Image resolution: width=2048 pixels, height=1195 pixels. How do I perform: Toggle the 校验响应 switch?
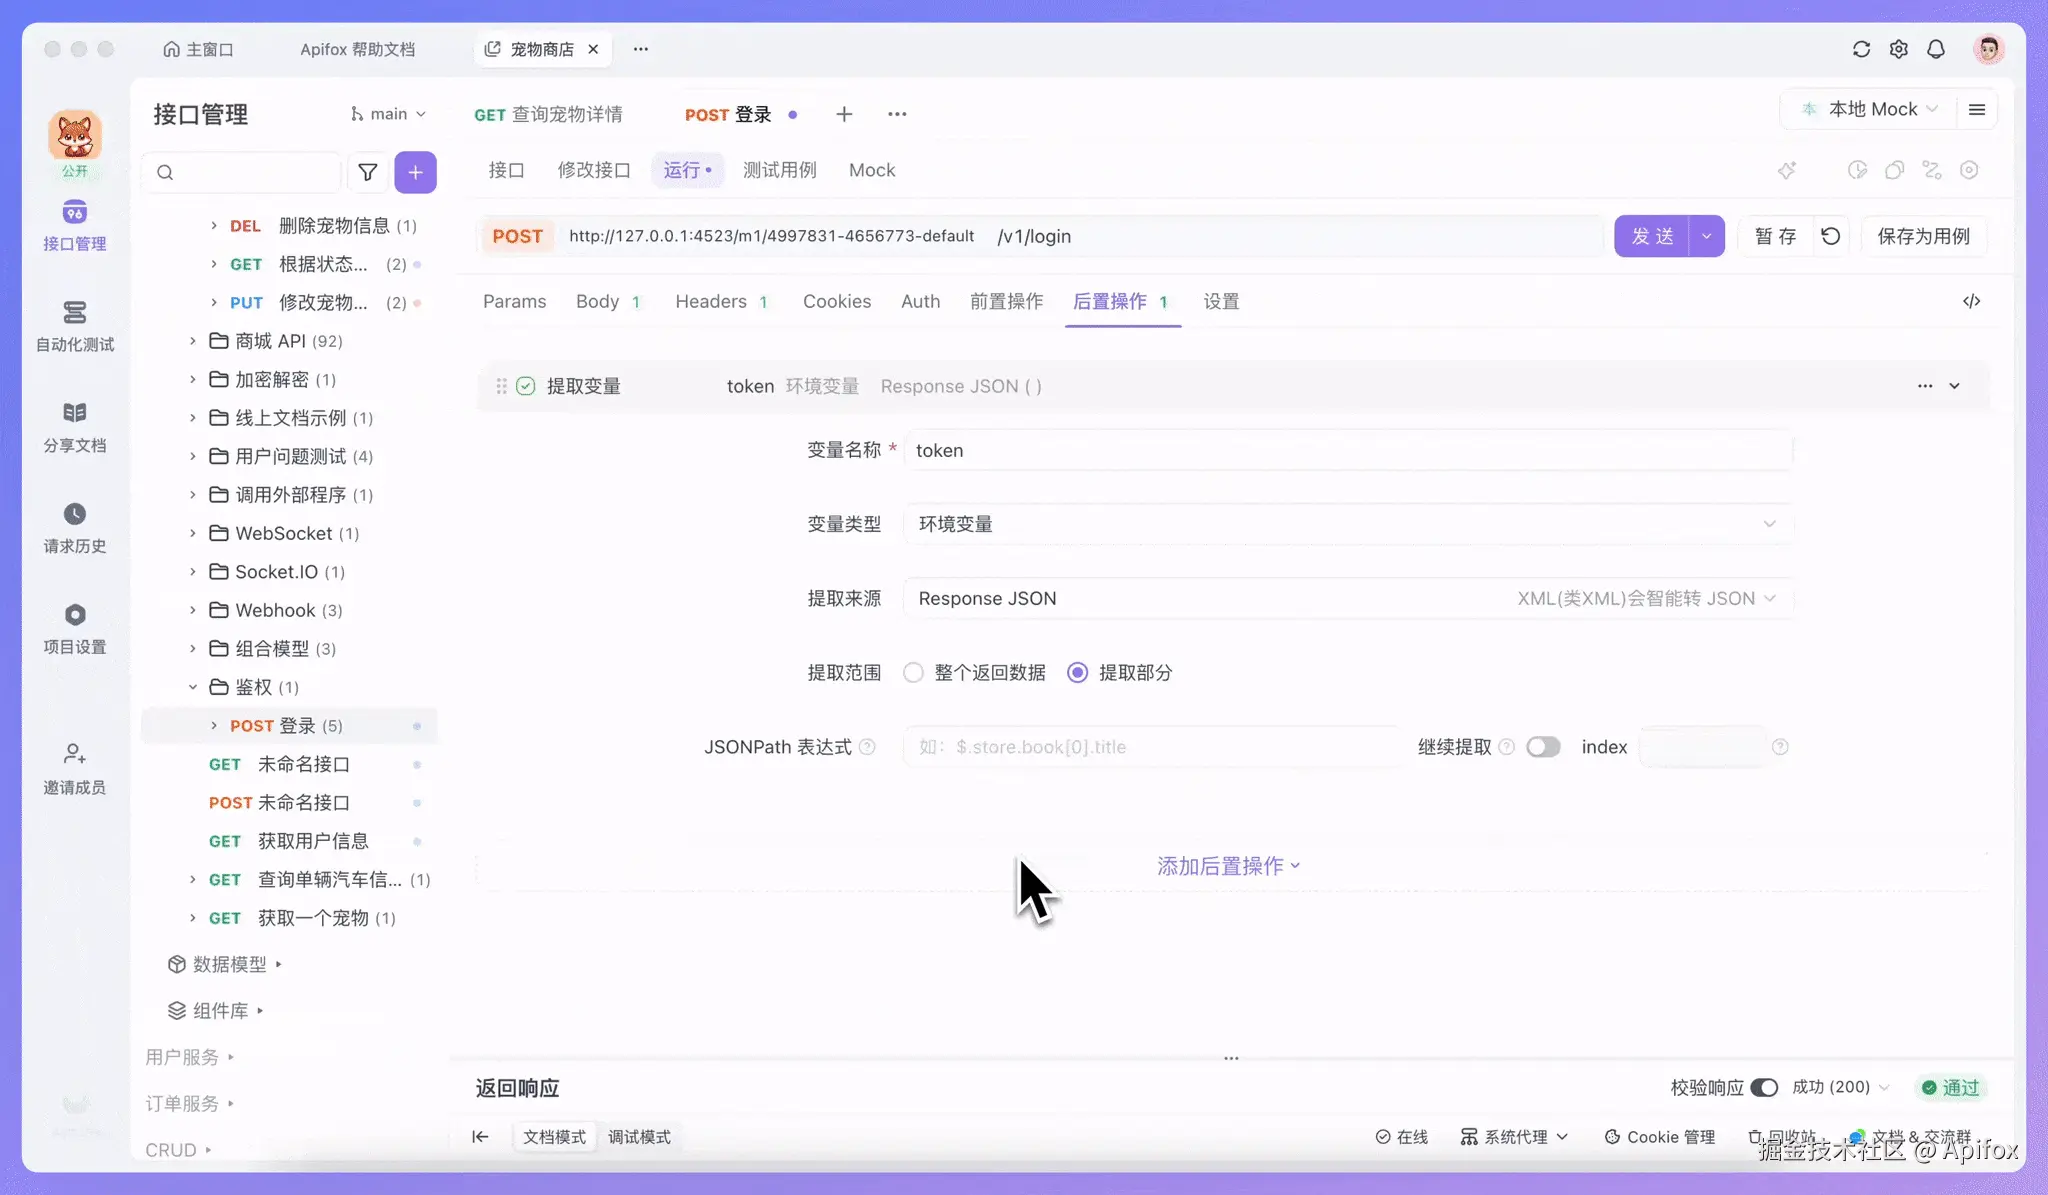tap(1764, 1087)
